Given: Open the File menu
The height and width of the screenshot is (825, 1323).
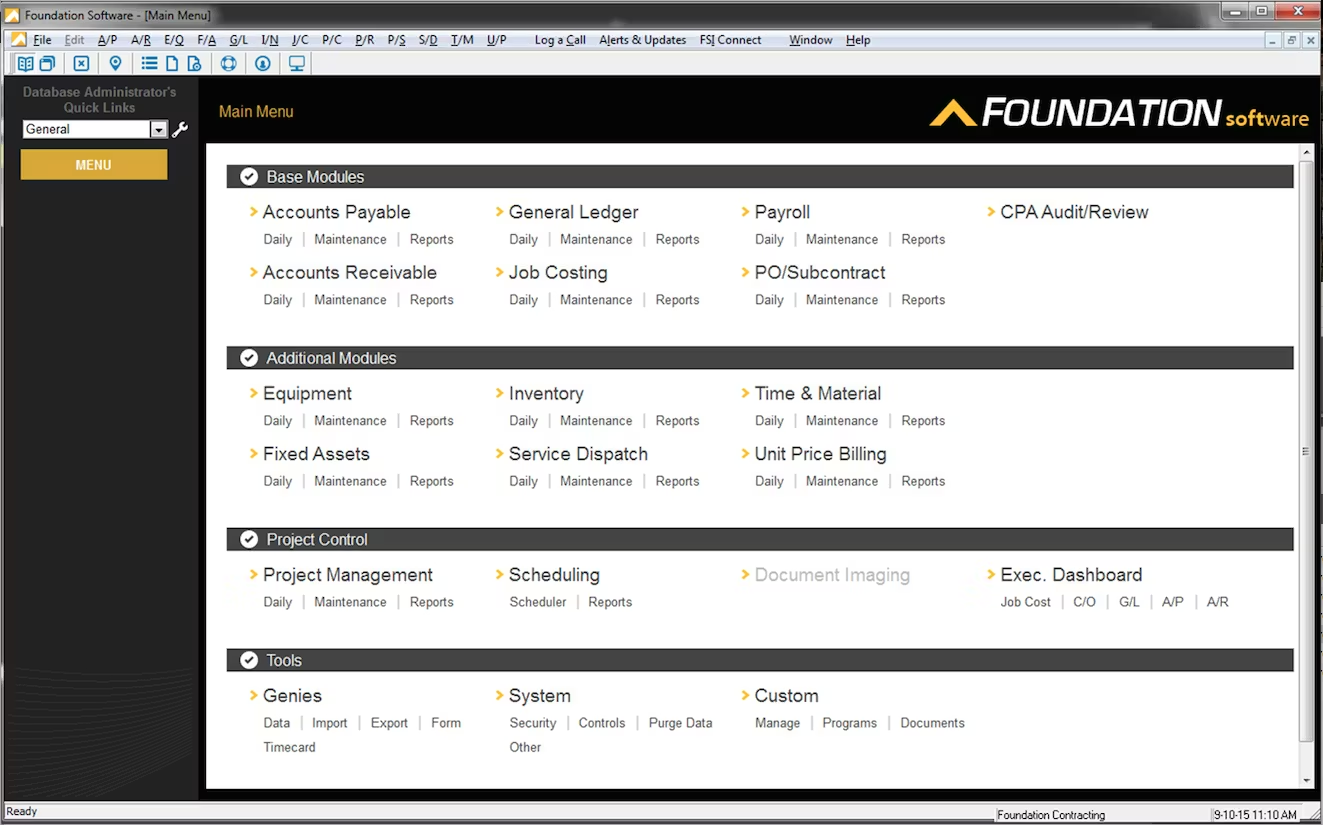Looking at the screenshot, I should coord(42,40).
